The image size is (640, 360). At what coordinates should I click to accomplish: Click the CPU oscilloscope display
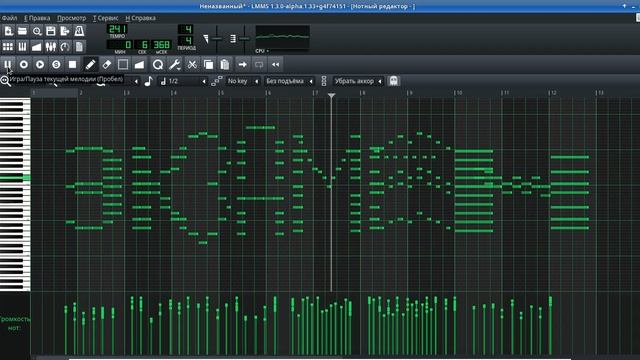[x=282, y=38]
